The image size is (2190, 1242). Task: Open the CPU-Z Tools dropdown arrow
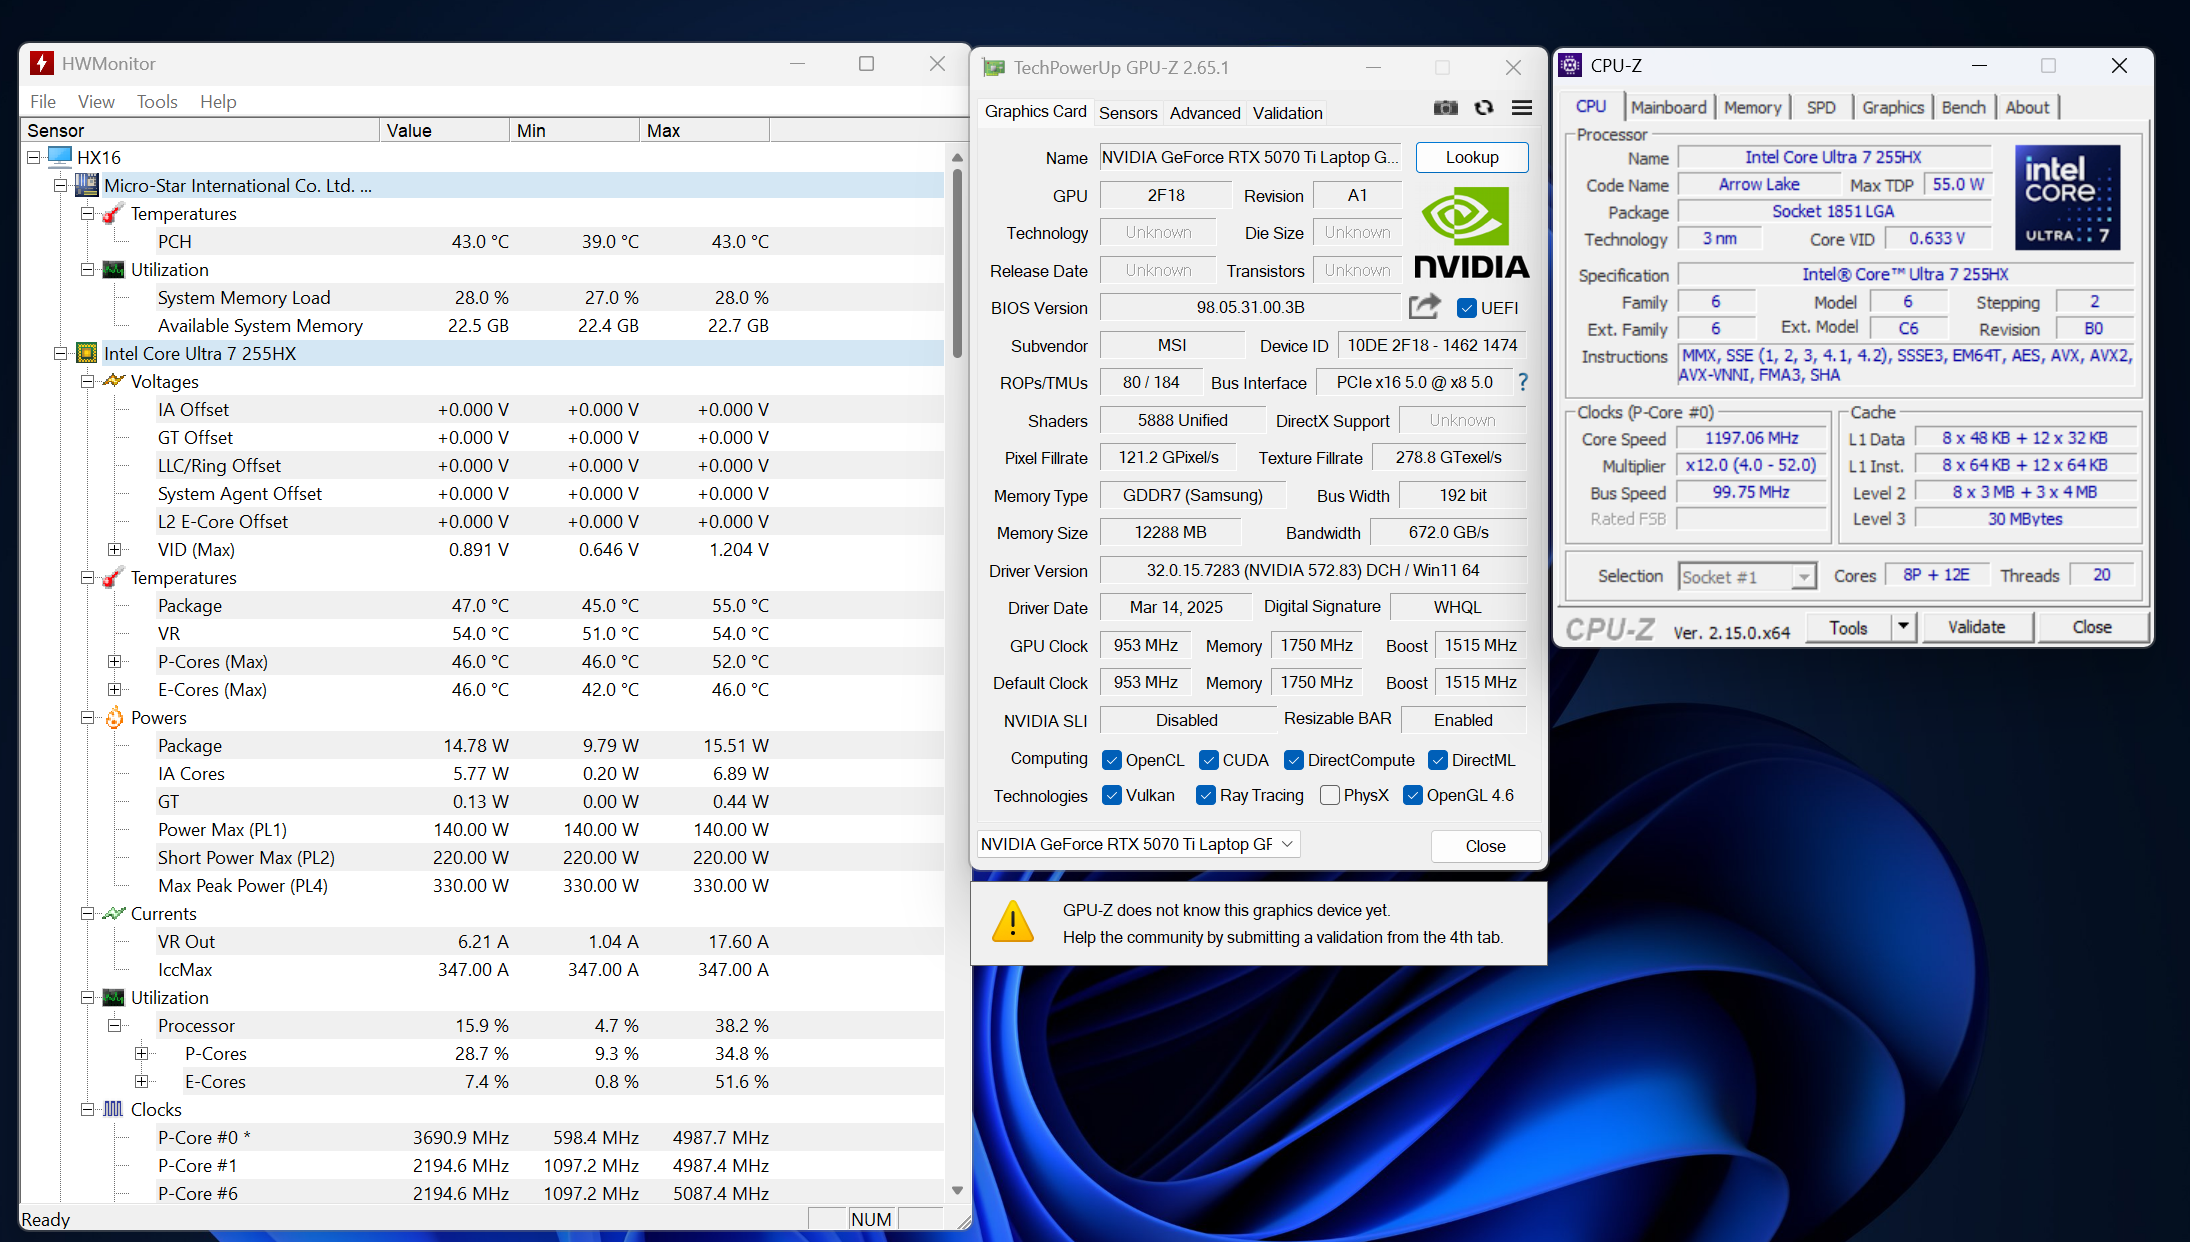click(1903, 627)
